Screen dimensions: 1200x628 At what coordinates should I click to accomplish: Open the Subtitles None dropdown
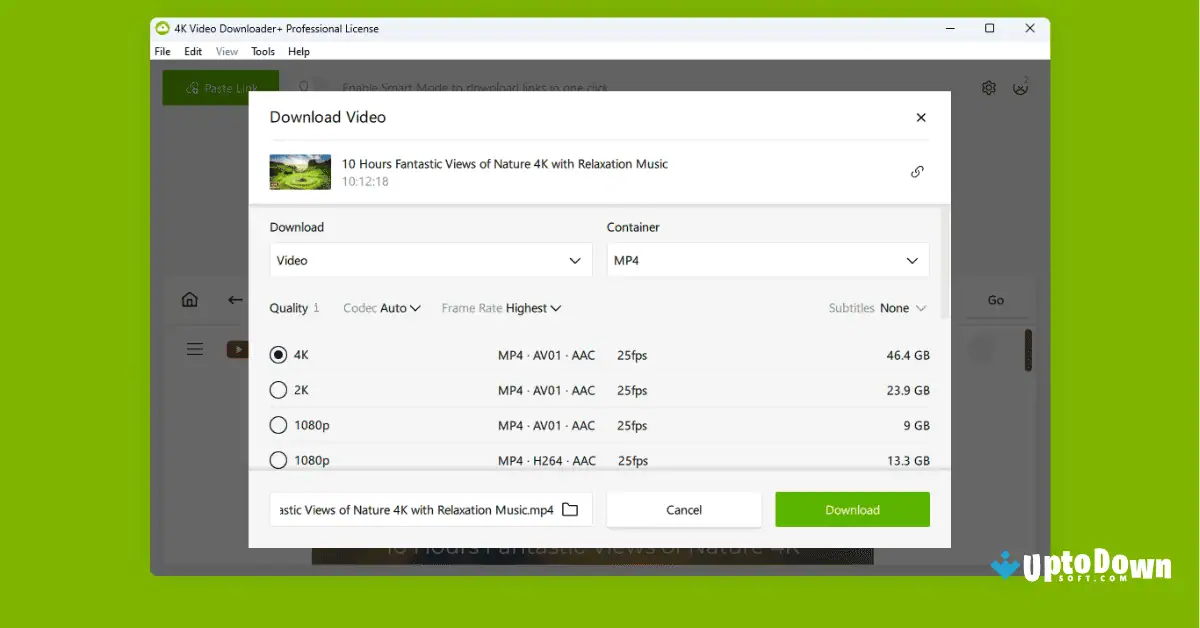(878, 308)
